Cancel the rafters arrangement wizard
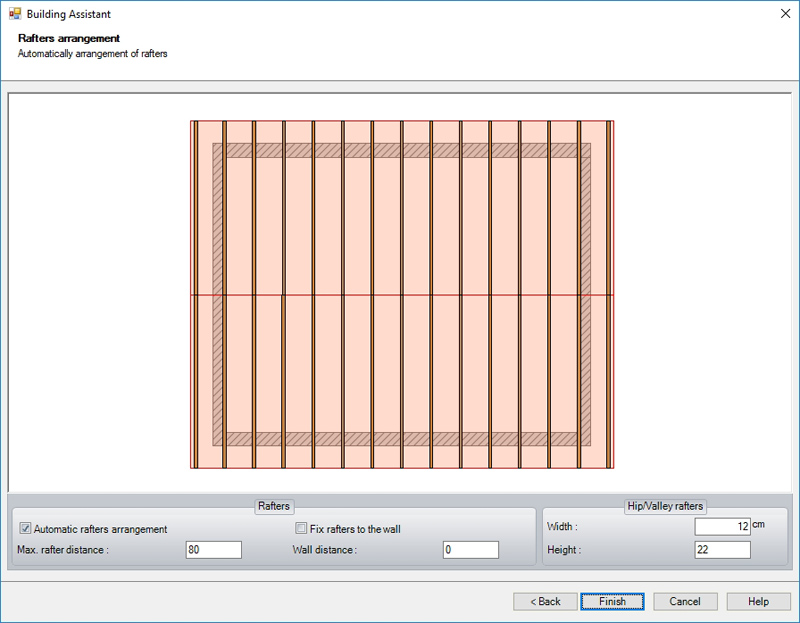The width and height of the screenshot is (800, 623). pos(685,601)
